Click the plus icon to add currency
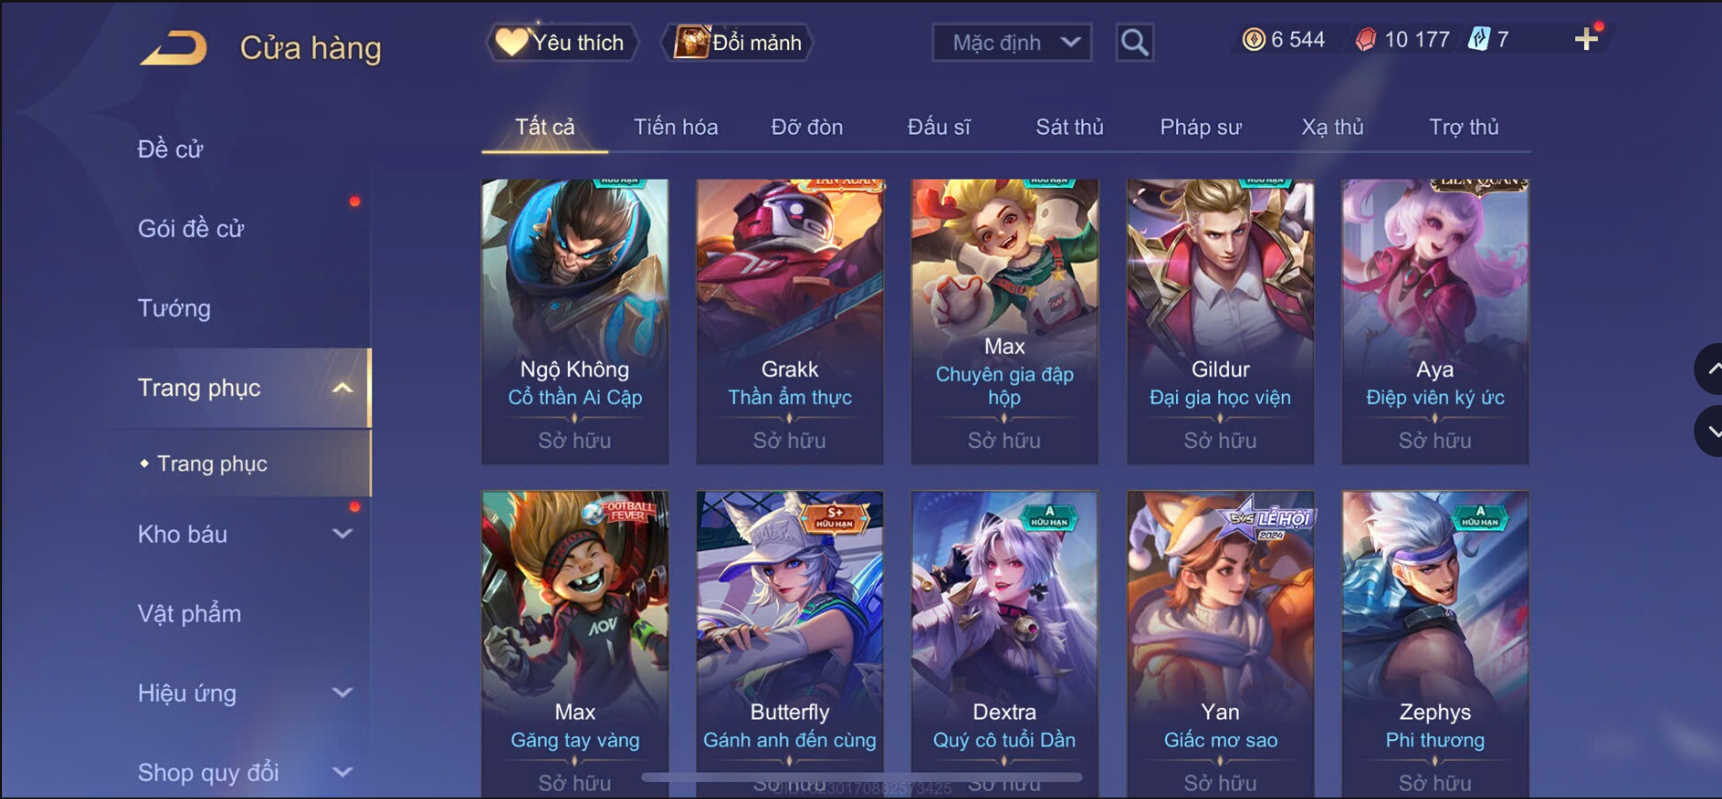 pyautogui.click(x=1586, y=39)
